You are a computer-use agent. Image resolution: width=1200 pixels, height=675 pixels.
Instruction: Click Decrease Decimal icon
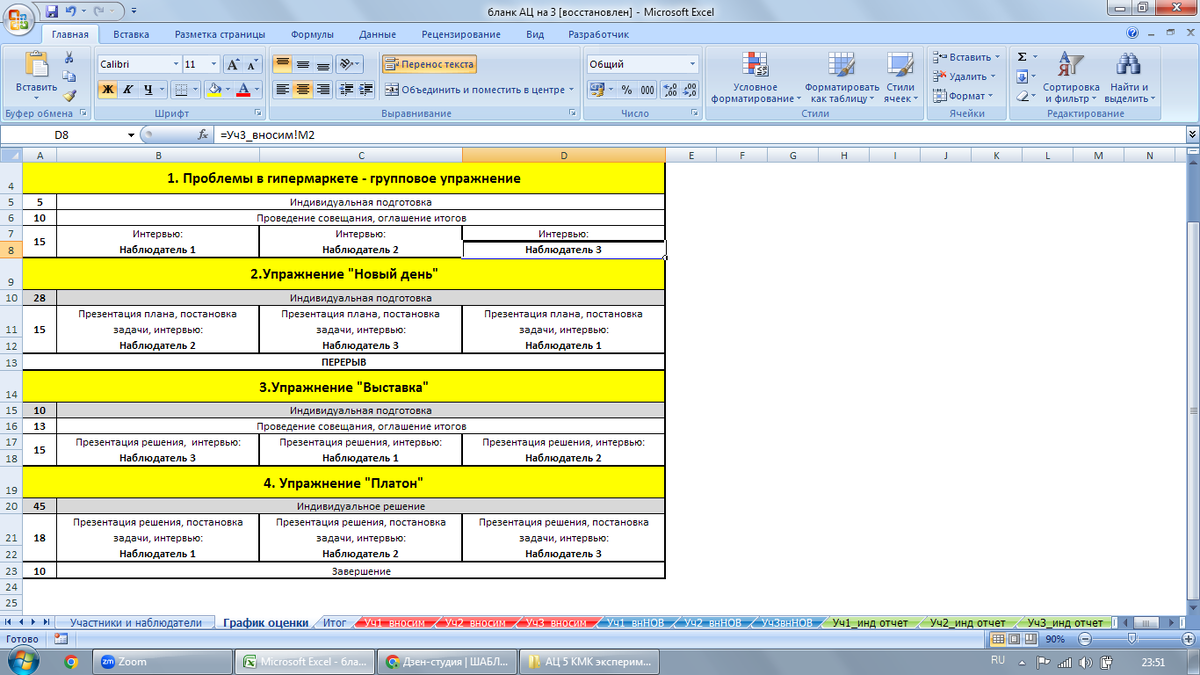[690, 89]
